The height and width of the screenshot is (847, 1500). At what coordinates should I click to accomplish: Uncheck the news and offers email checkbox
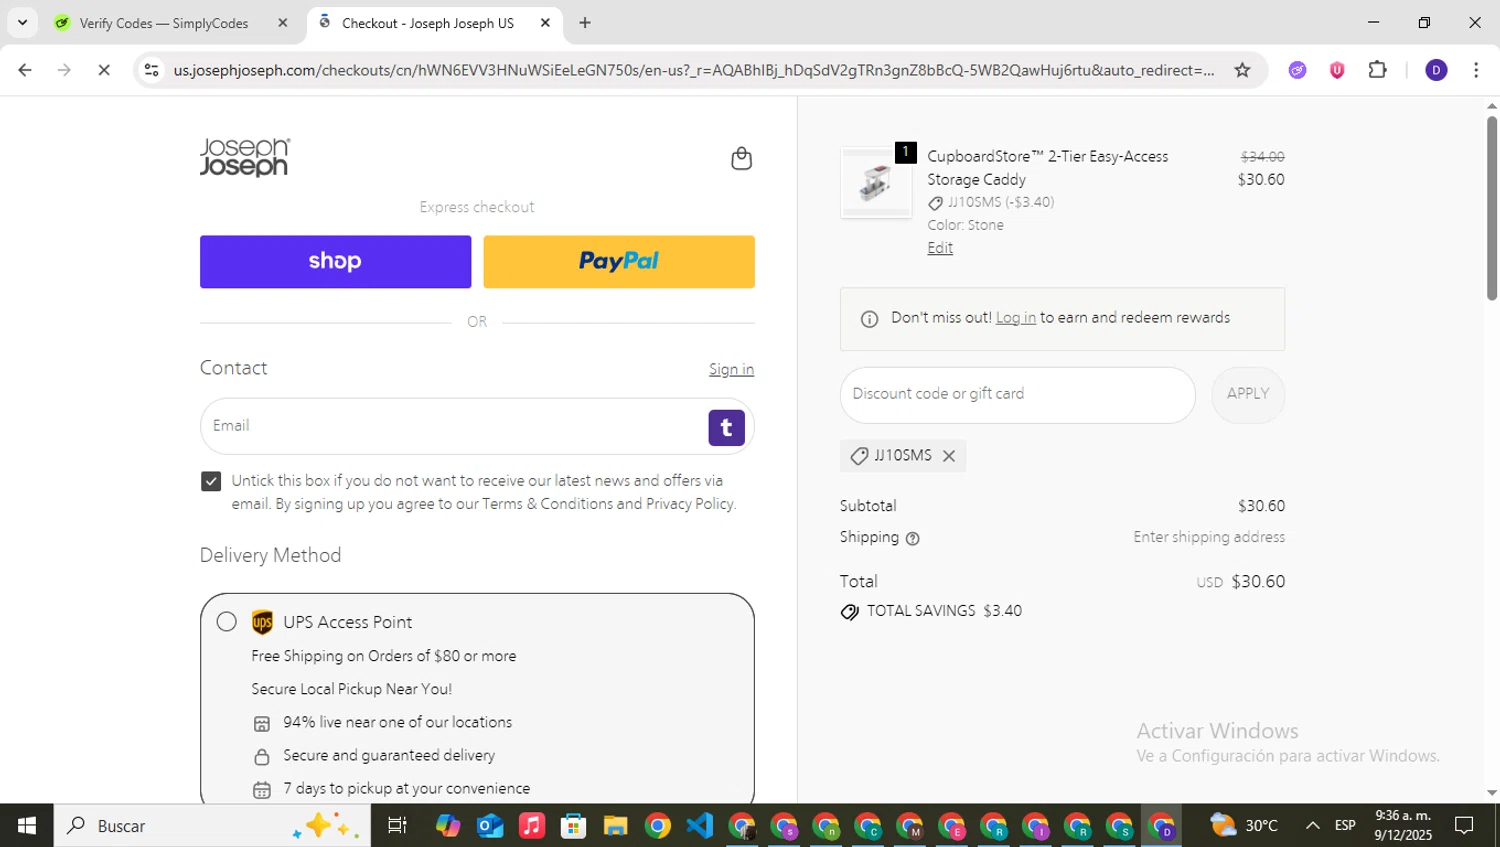(211, 482)
